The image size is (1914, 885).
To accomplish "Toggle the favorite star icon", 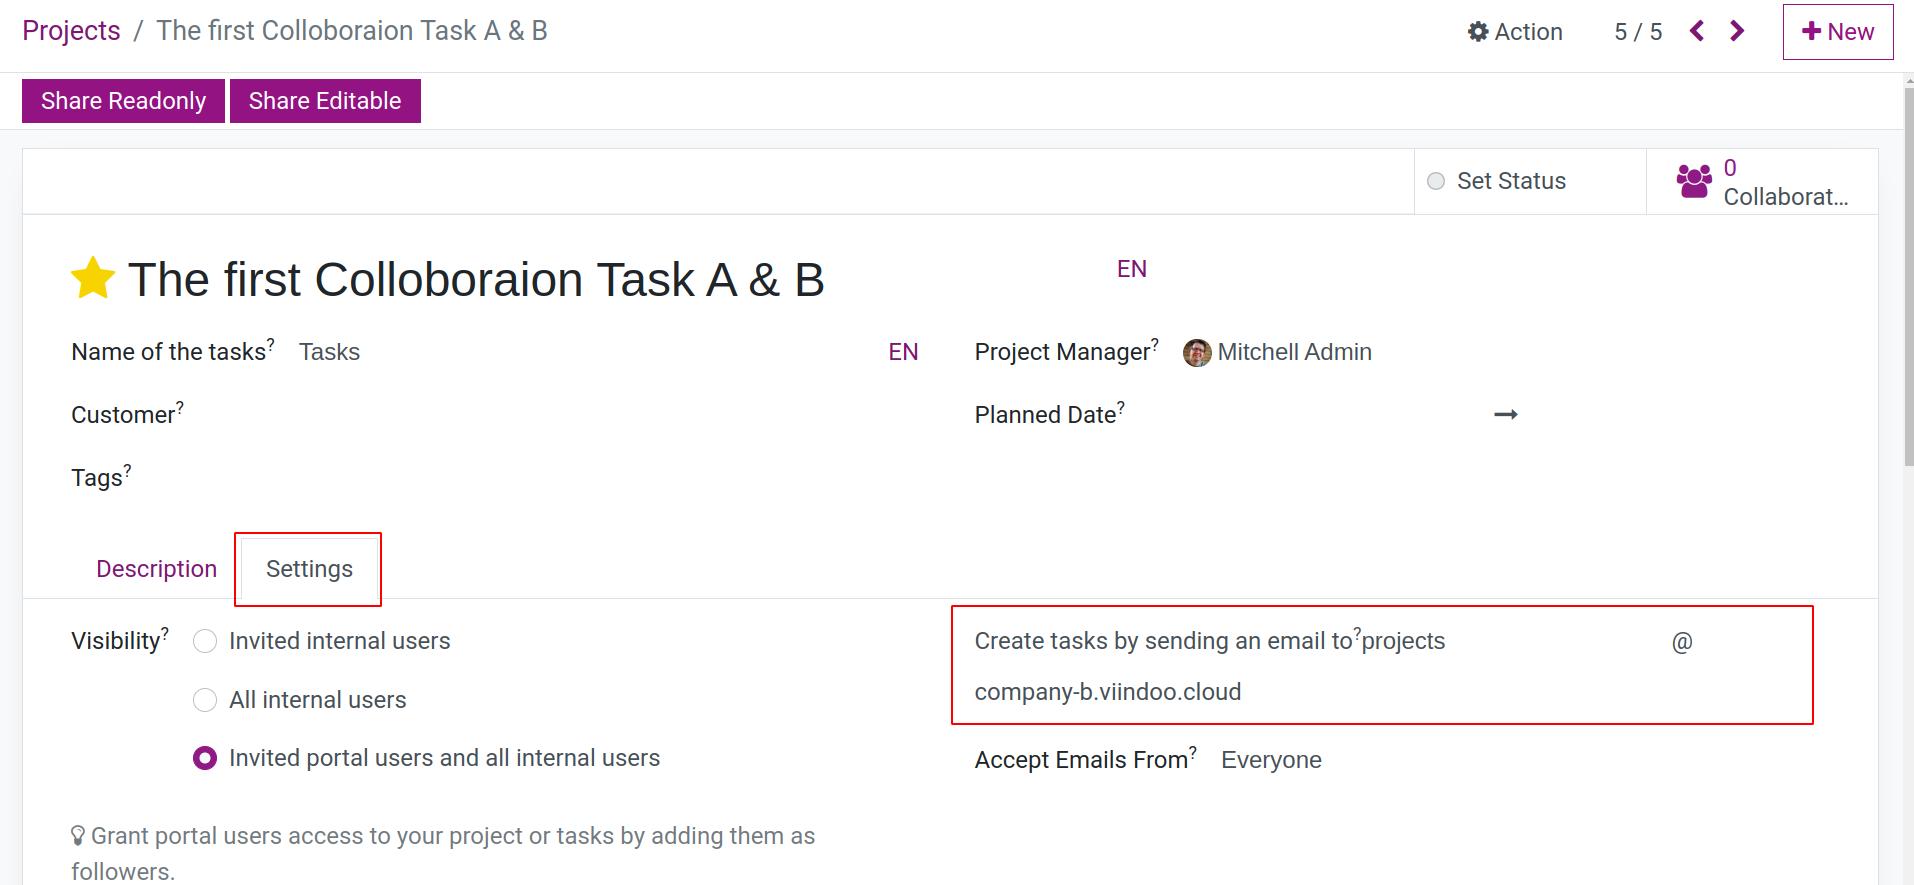I will (x=93, y=278).
